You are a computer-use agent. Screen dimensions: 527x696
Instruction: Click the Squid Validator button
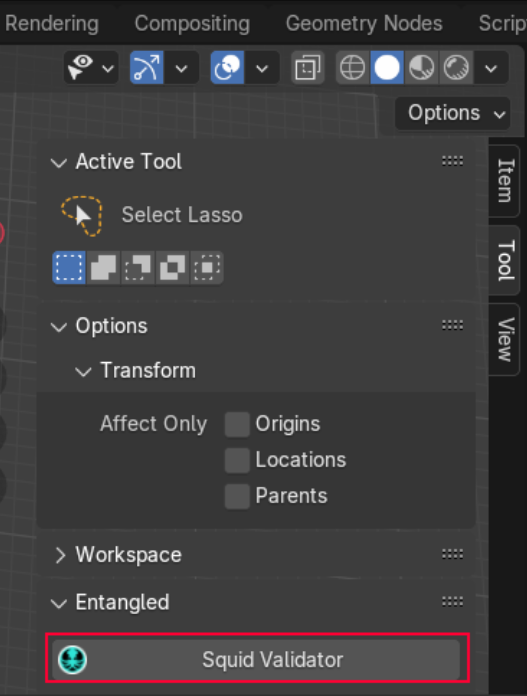(x=256, y=660)
